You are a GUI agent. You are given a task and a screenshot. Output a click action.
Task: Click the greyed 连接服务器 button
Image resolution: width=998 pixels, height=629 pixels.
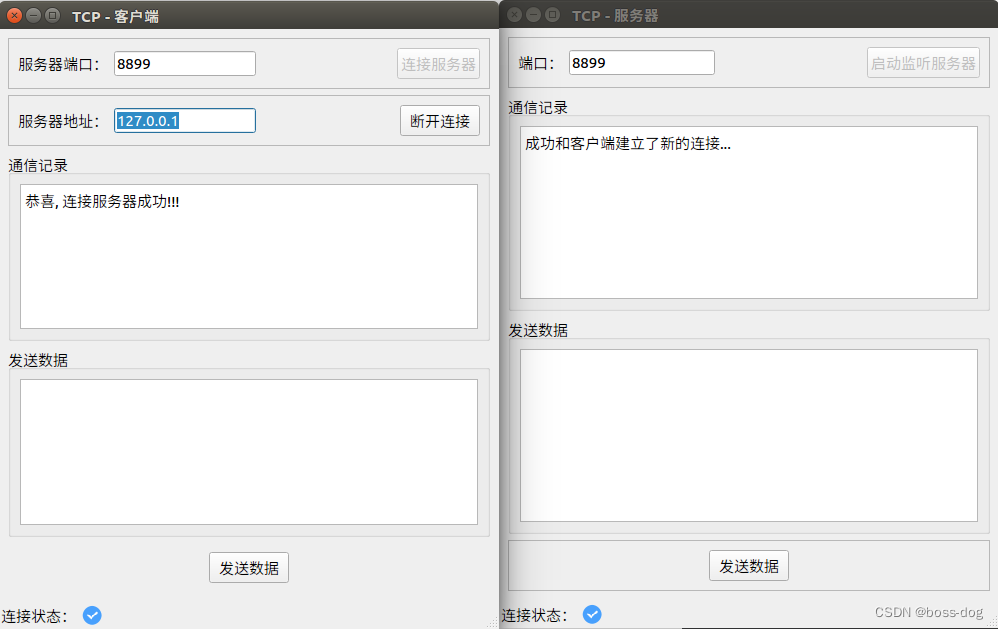tap(439, 64)
